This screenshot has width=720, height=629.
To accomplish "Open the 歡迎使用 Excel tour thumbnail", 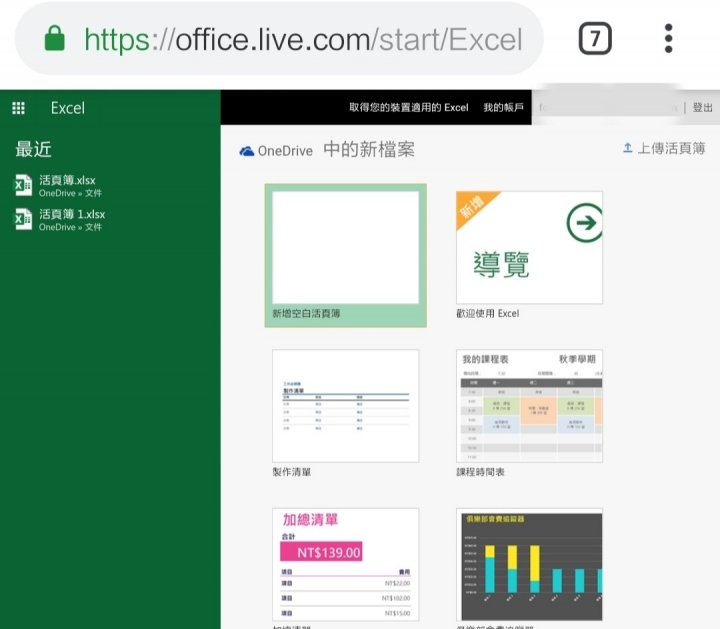I will point(529,248).
